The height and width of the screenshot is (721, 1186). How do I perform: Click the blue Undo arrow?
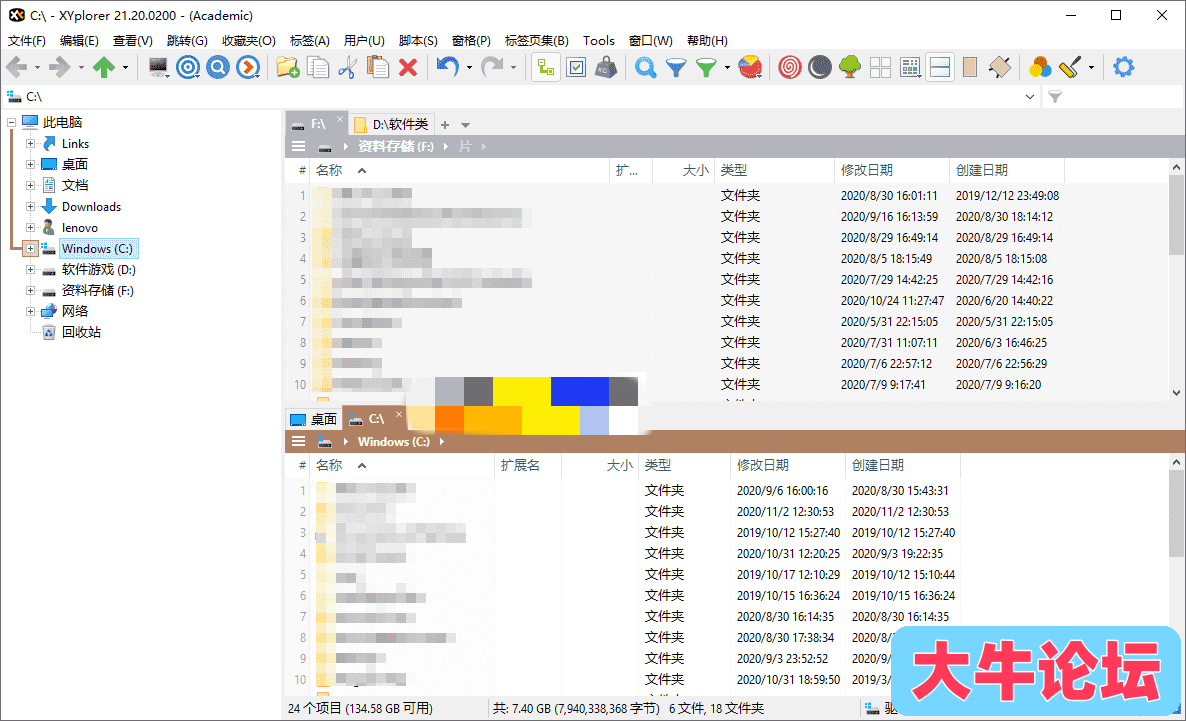[448, 67]
